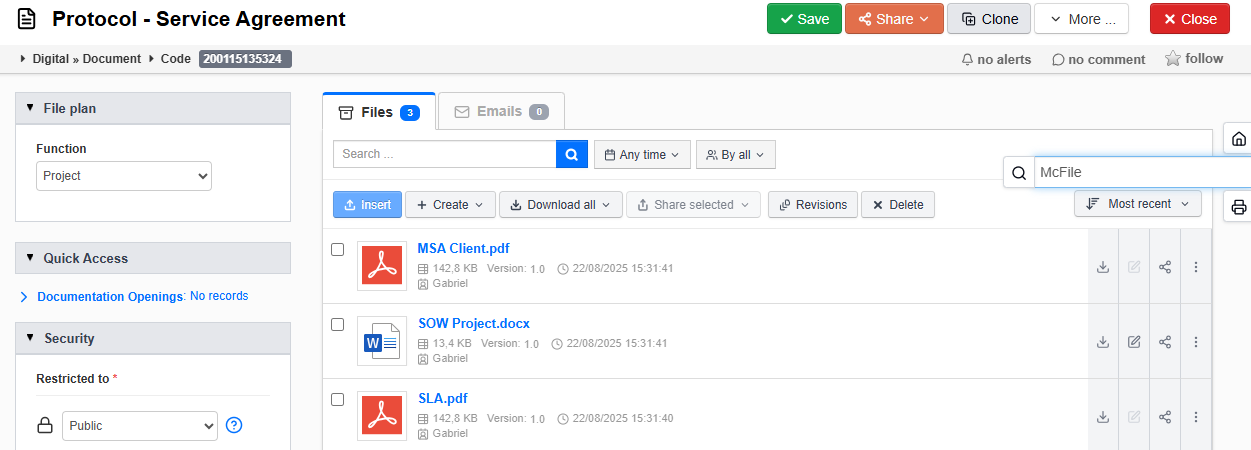Clone this document
The width and height of the screenshot is (1251, 450).
point(989,19)
